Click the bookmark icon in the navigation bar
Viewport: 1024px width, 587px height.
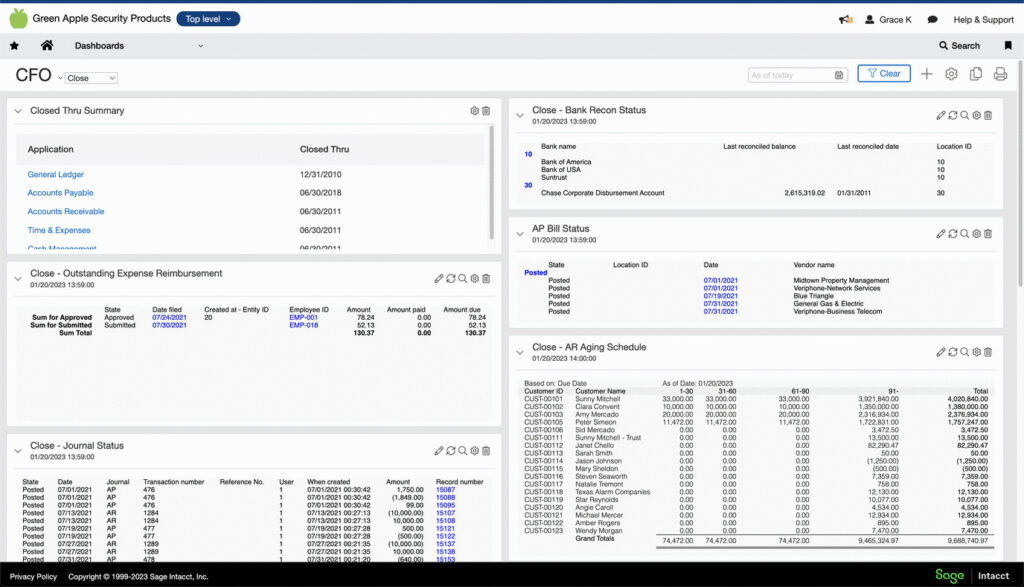1008,46
